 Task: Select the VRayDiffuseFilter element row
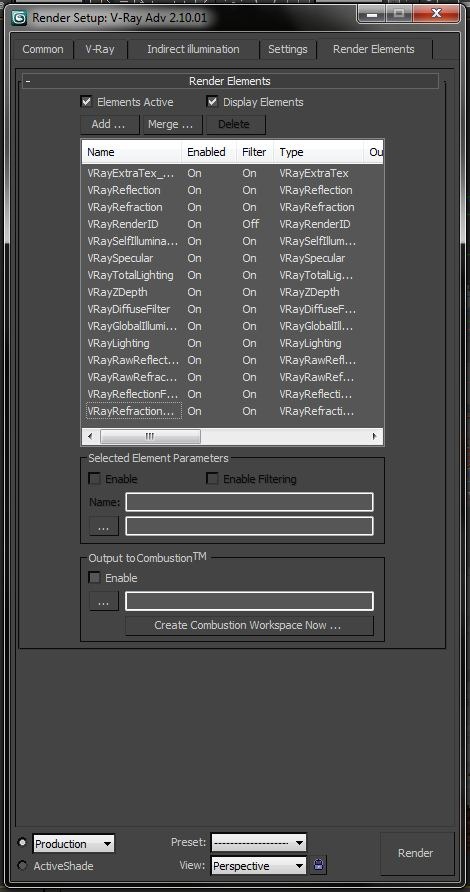tap(232, 309)
